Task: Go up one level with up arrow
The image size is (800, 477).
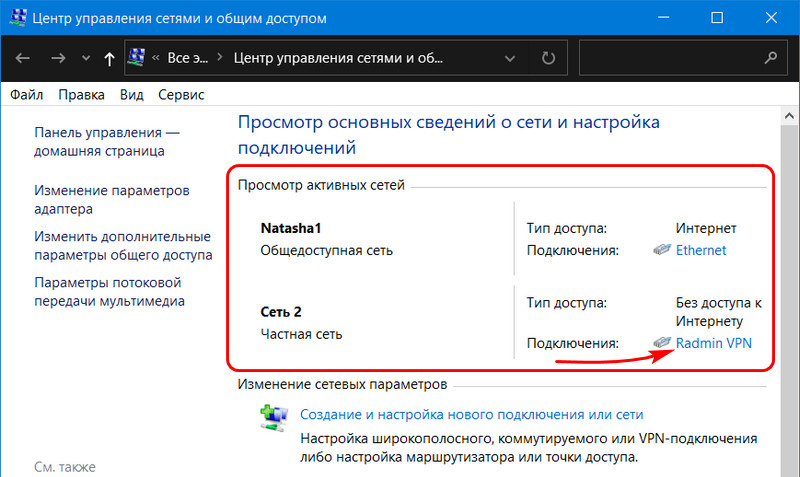Action: pos(109,59)
